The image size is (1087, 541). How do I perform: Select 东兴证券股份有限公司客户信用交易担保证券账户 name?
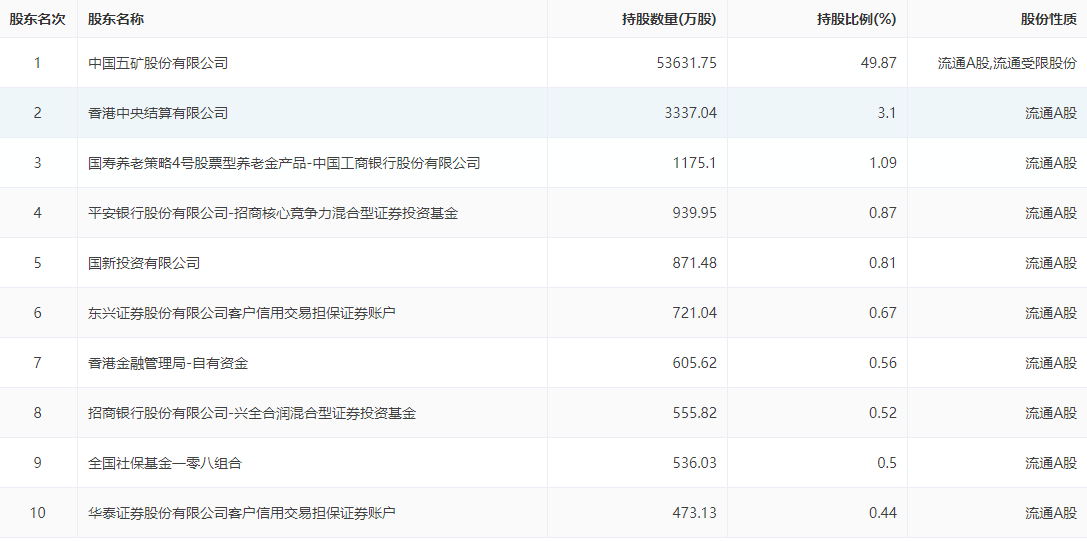pyautogui.click(x=242, y=313)
